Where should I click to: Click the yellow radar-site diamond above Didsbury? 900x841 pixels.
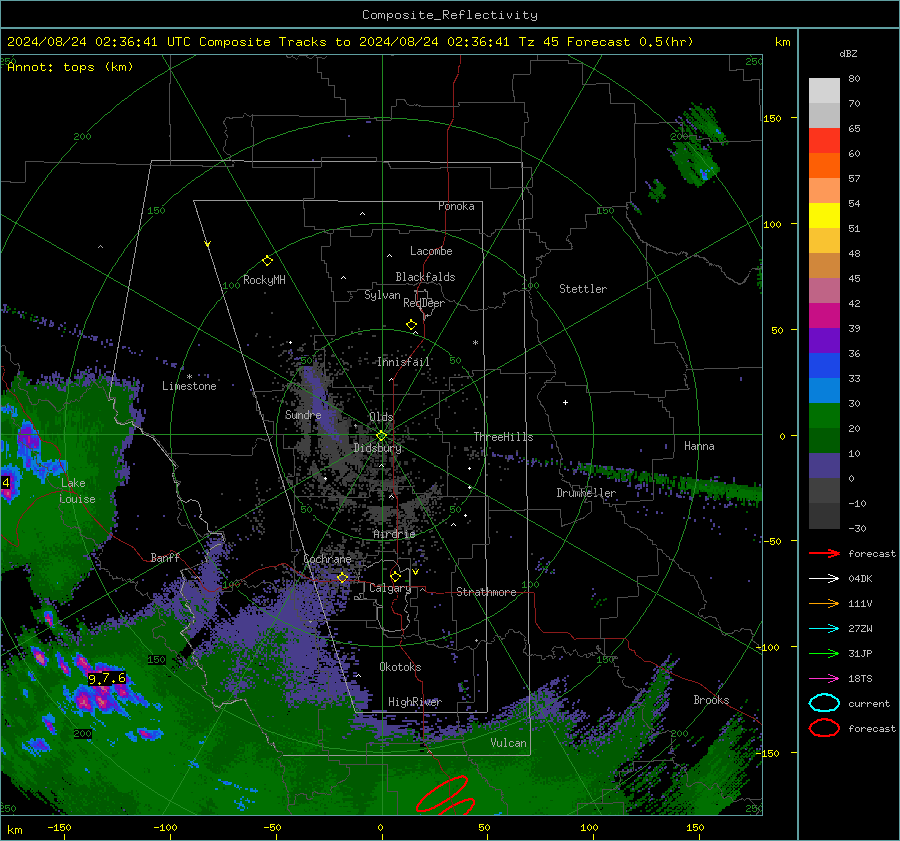coord(381,436)
